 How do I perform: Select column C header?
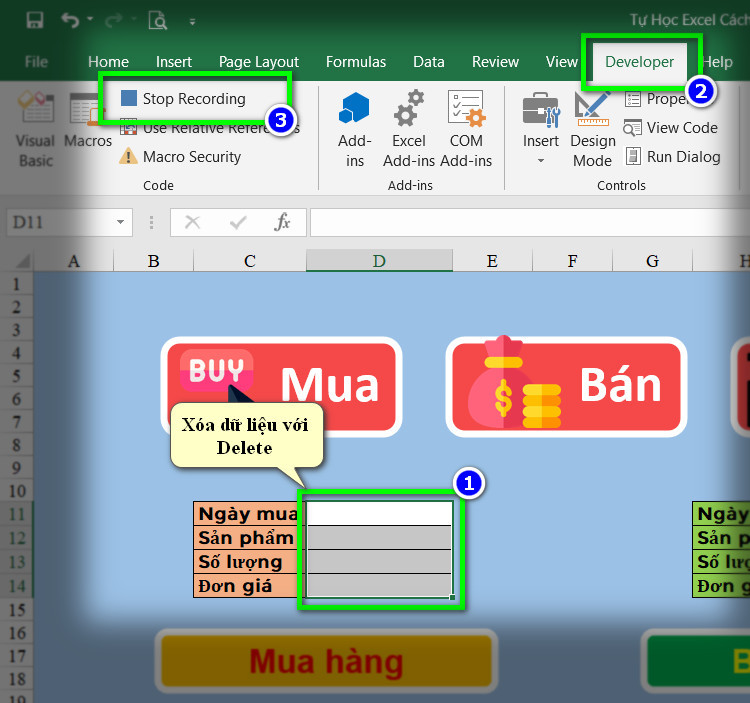click(x=250, y=261)
